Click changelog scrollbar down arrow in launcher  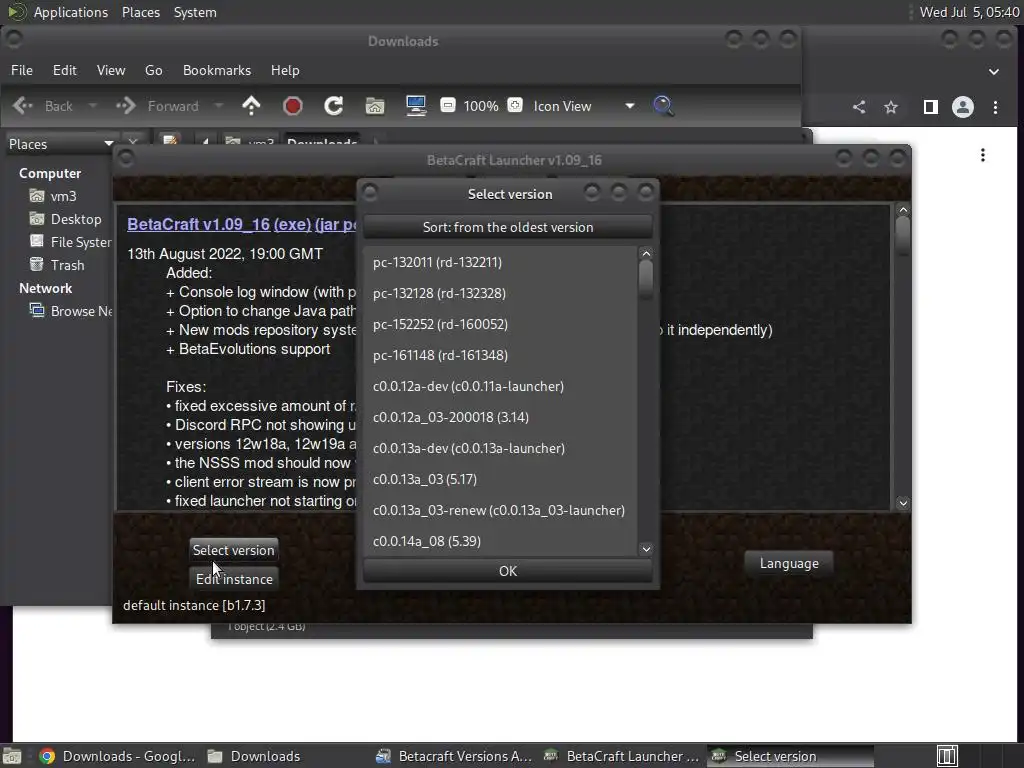[x=903, y=503]
